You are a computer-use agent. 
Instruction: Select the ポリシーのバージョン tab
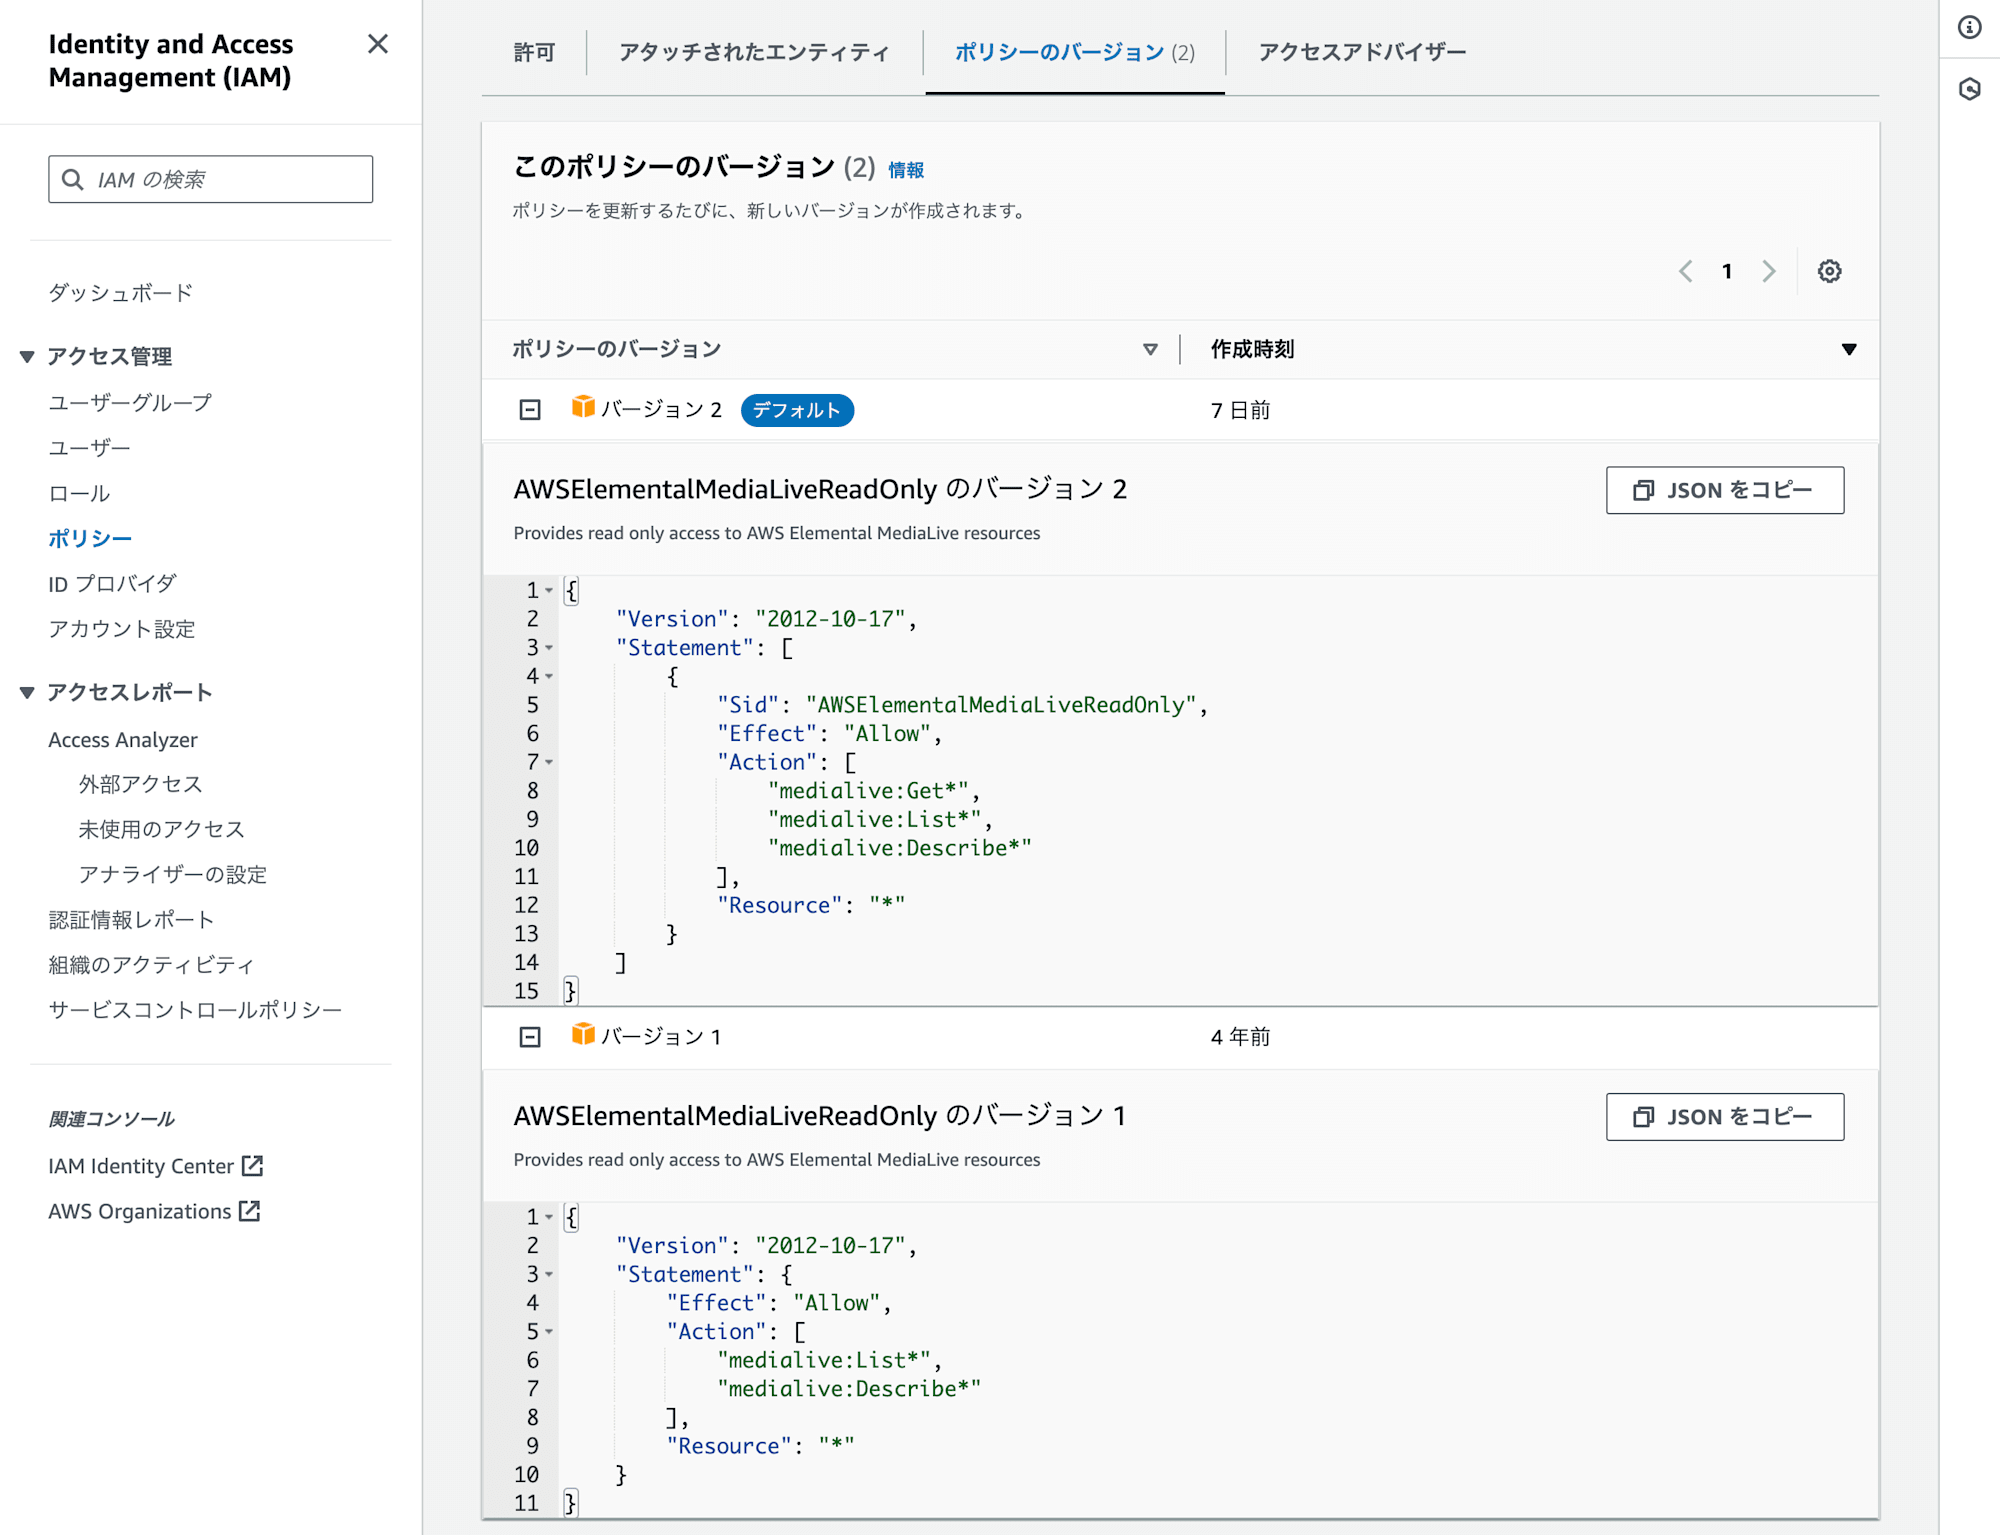click(x=1075, y=52)
